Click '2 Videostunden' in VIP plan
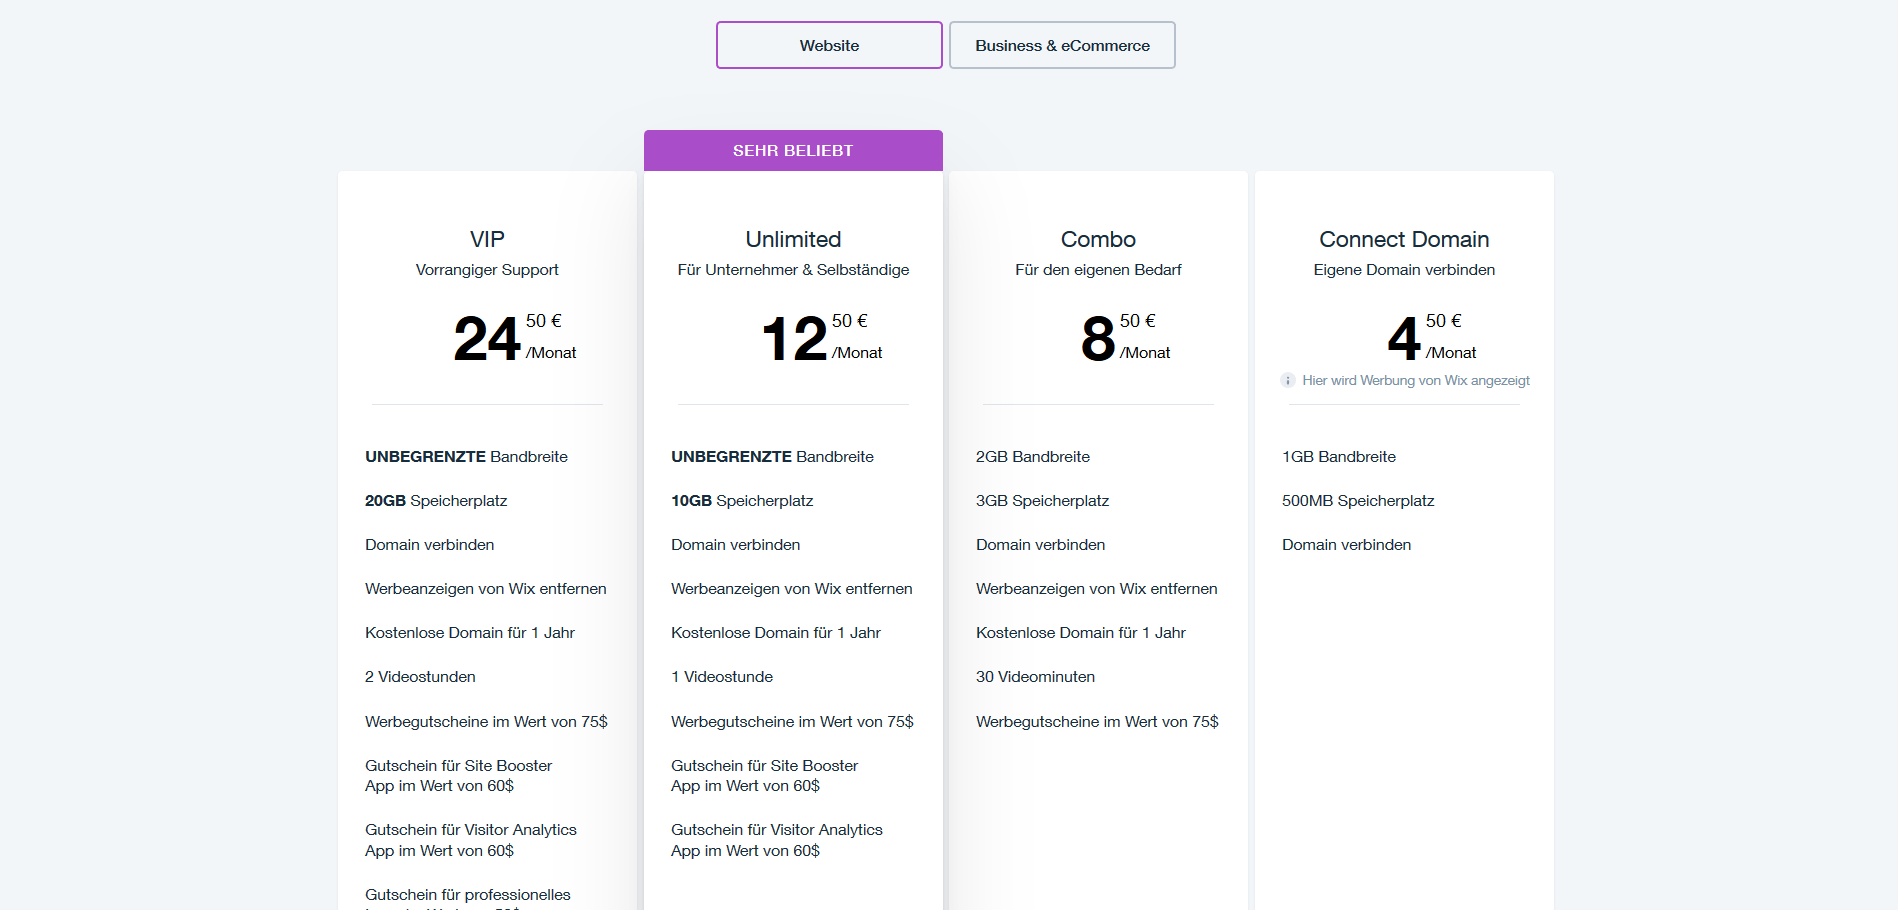Image resolution: width=1898 pixels, height=910 pixels. tap(420, 676)
